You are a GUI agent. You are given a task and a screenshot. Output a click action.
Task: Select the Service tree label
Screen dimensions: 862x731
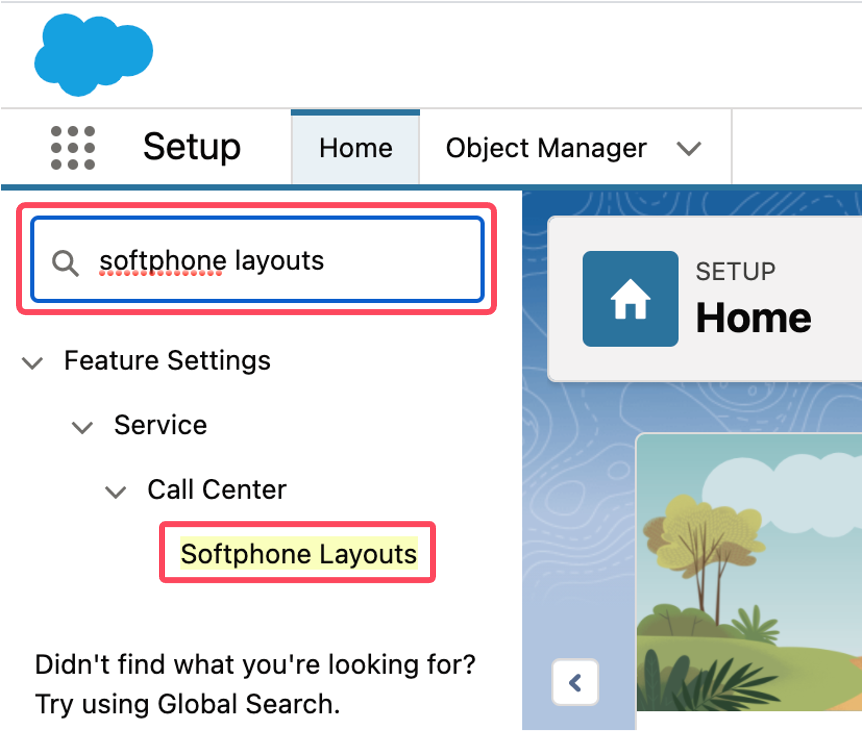point(161,425)
